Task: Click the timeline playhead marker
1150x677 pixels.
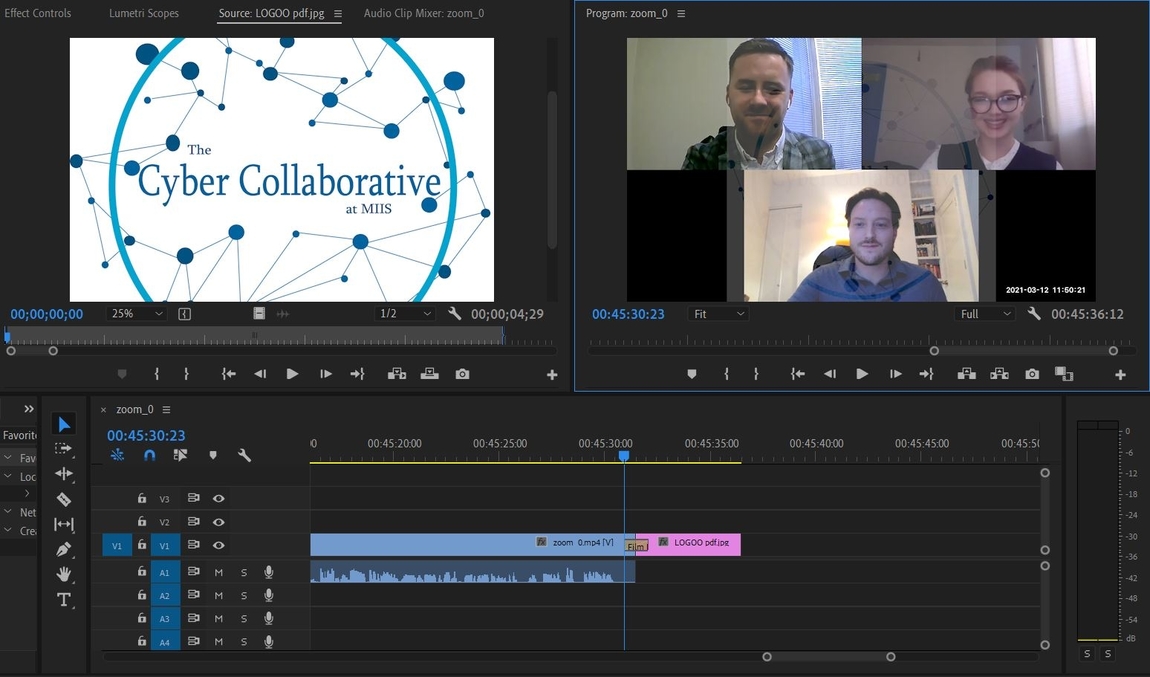Action: pos(623,455)
